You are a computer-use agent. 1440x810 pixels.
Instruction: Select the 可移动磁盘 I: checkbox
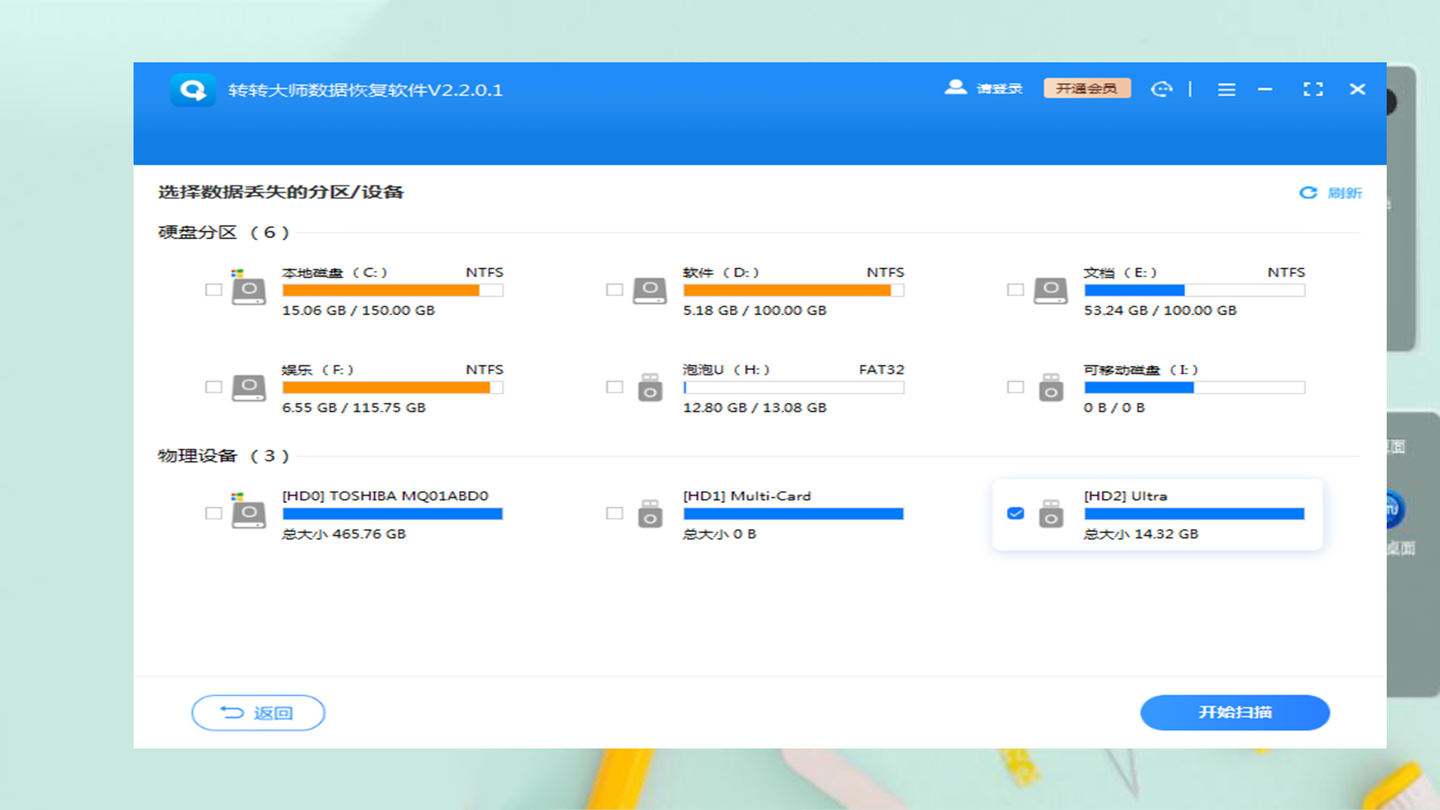tap(1015, 387)
